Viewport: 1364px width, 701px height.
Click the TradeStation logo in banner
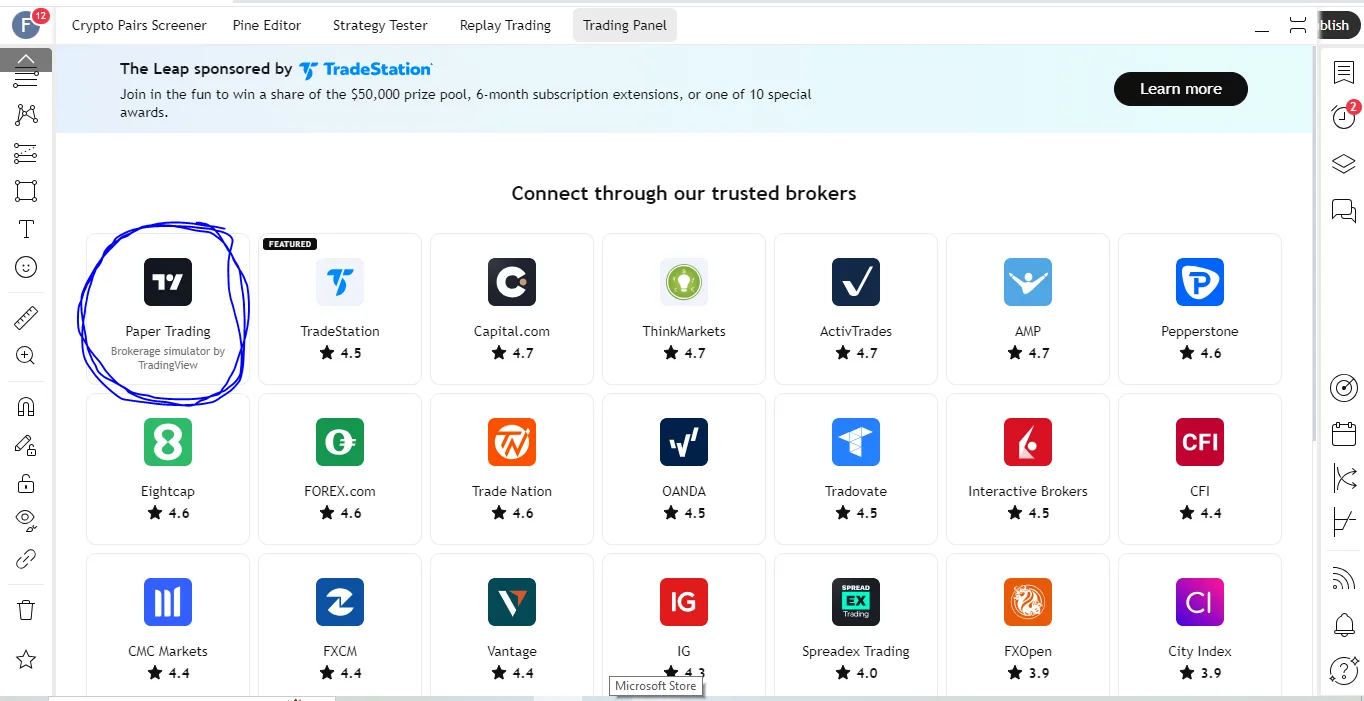[366, 69]
